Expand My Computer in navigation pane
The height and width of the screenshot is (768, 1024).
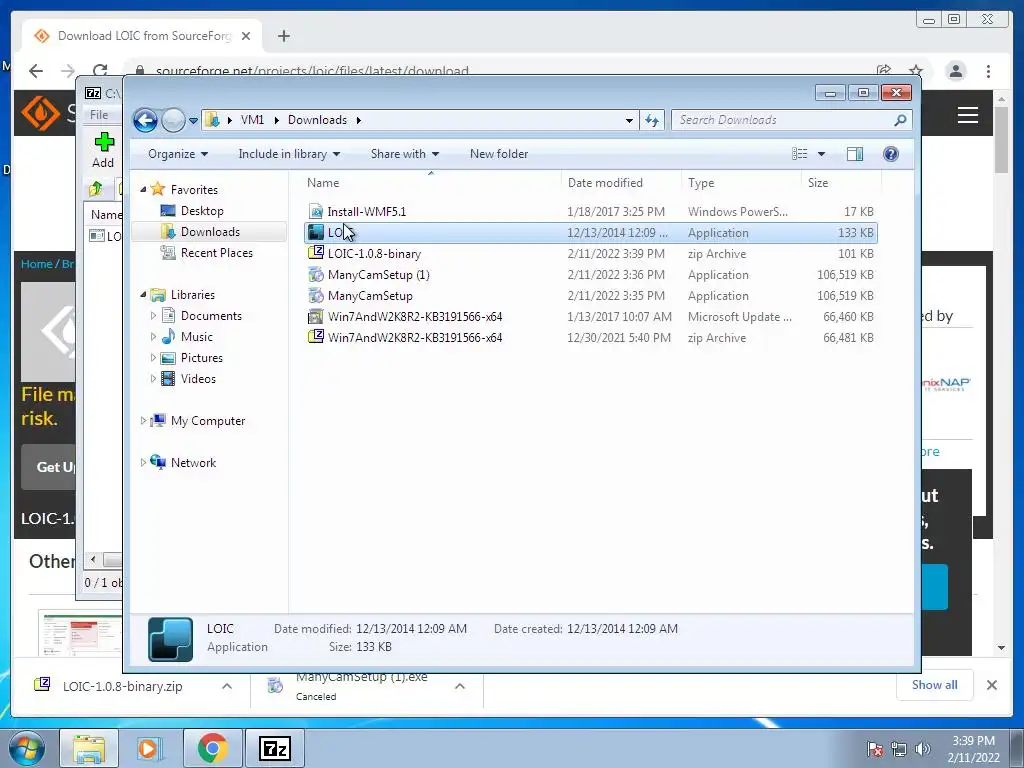click(x=143, y=421)
